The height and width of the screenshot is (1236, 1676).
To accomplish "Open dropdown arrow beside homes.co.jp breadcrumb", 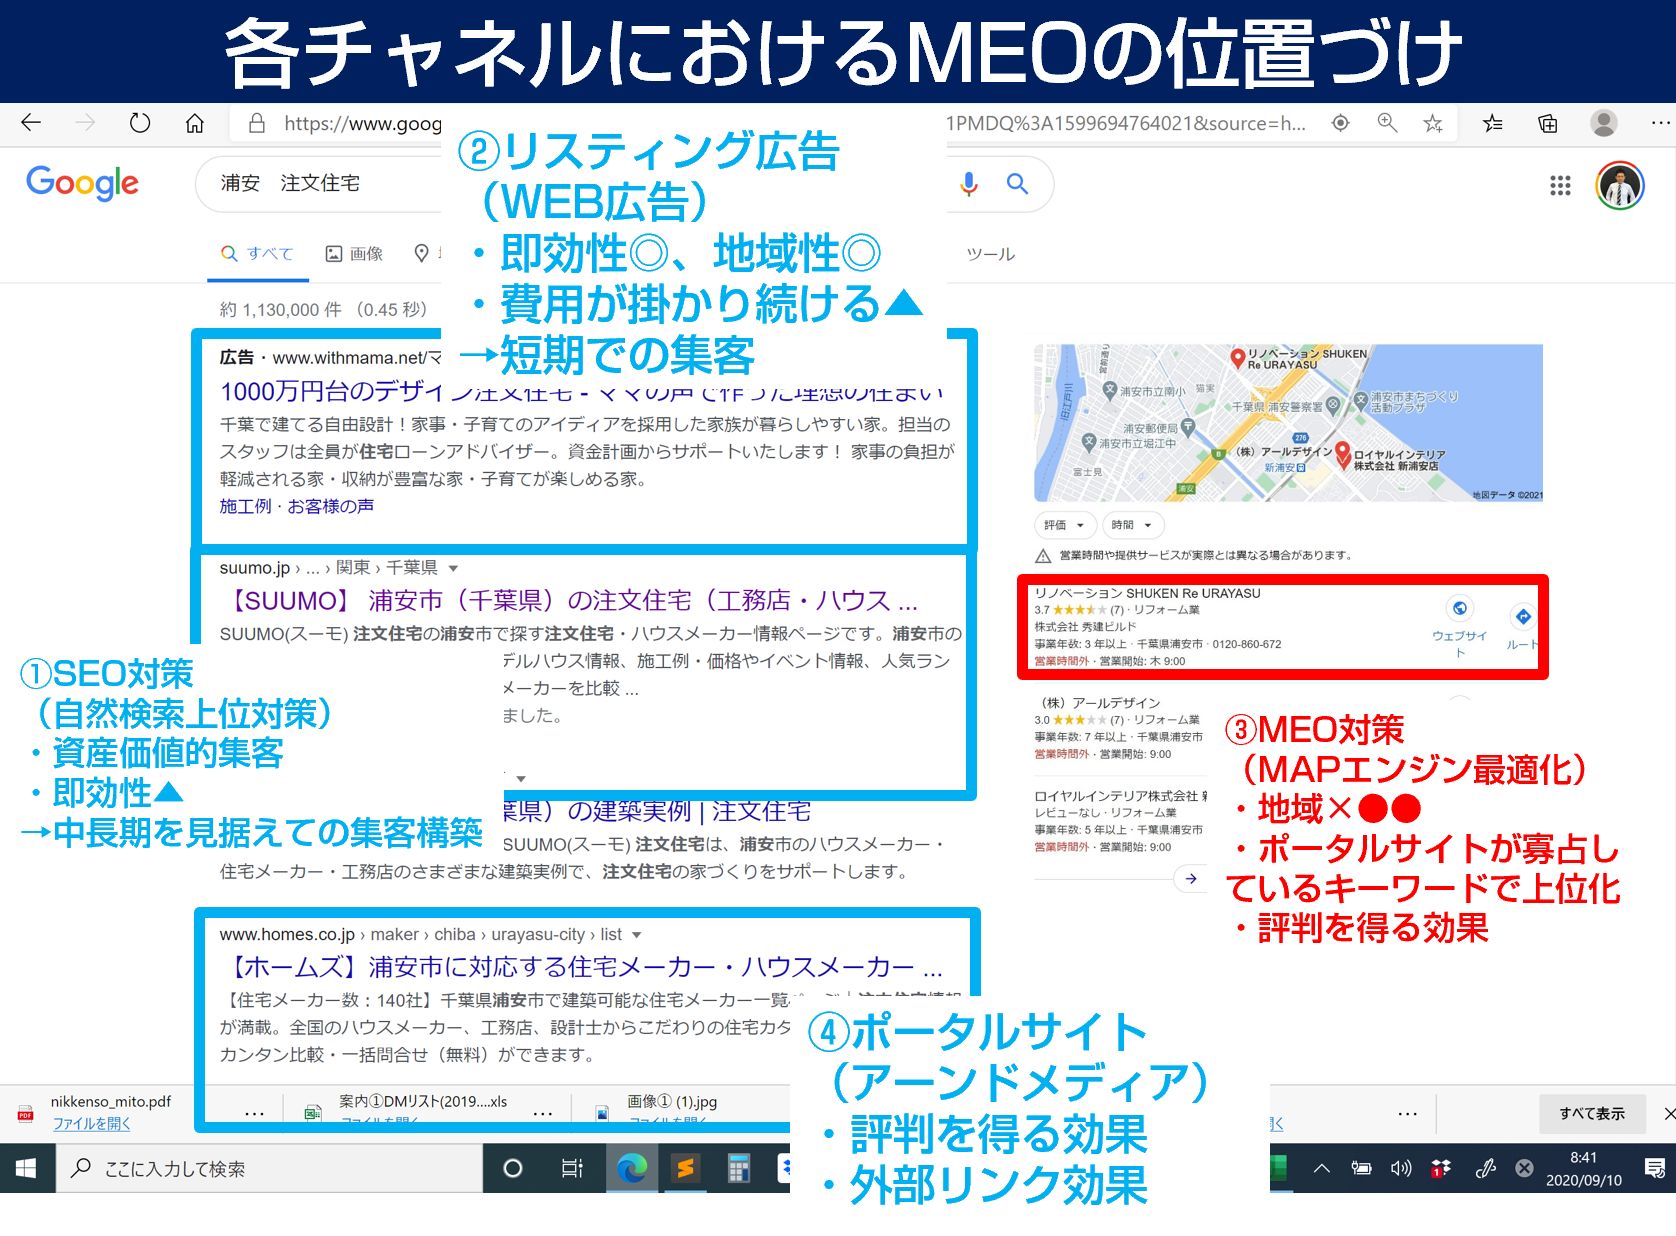I will pos(636,935).
